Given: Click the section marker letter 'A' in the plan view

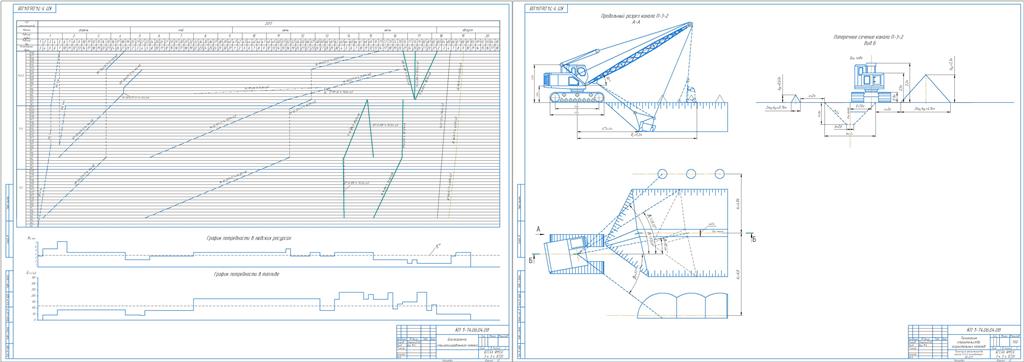Looking at the screenshot, I should (x=539, y=229).
